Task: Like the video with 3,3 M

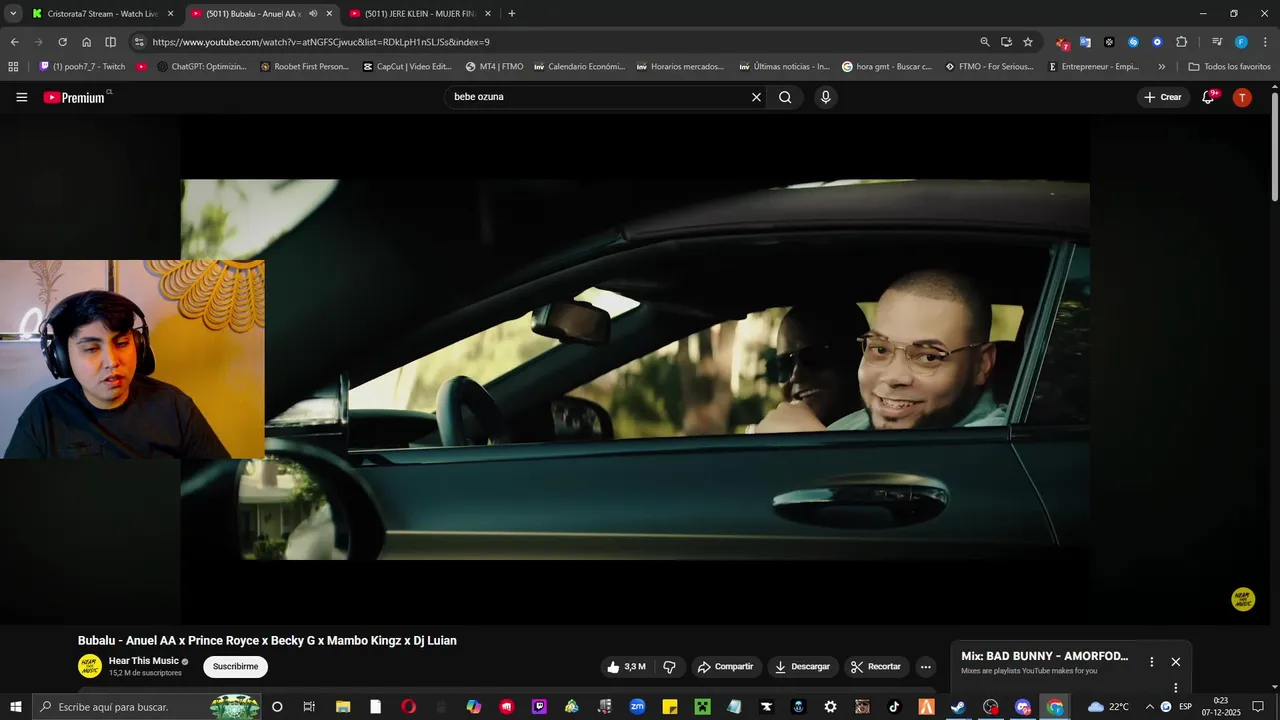Action: [x=626, y=667]
